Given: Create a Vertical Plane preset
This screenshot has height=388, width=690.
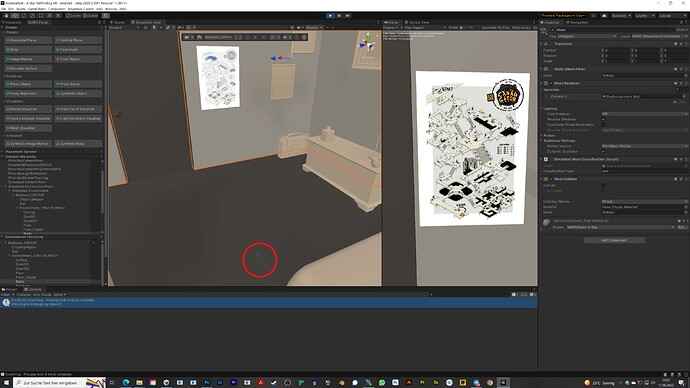Looking at the screenshot, I should (x=78, y=40).
